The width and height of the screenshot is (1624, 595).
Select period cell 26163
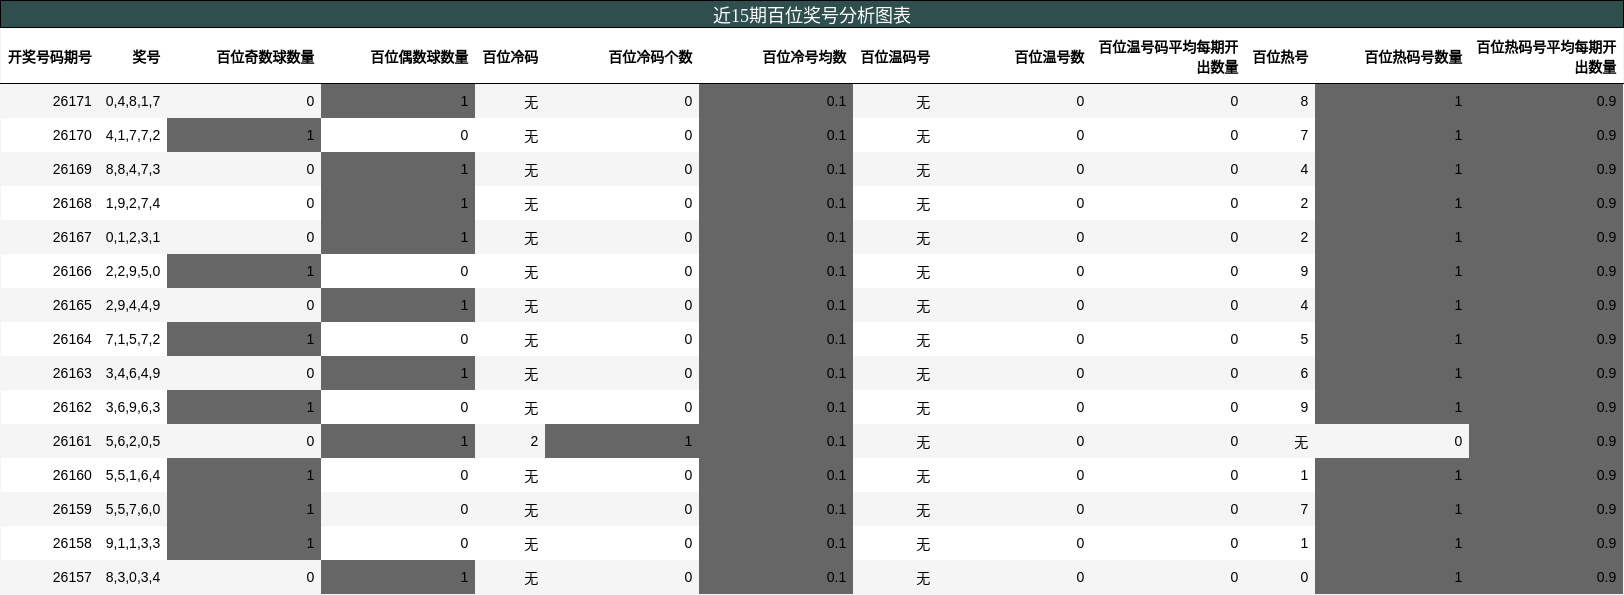pyautogui.click(x=72, y=373)
